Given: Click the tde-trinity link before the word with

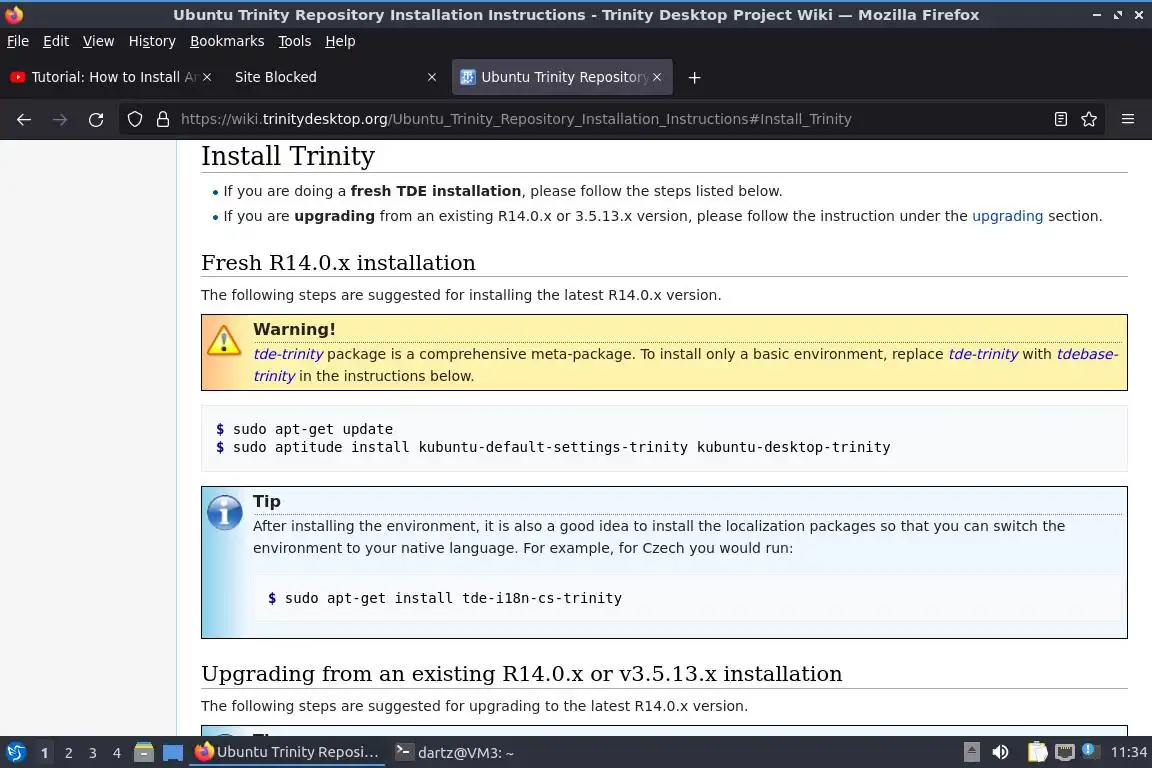Looking at the screenshot, I should click(983, 354).
